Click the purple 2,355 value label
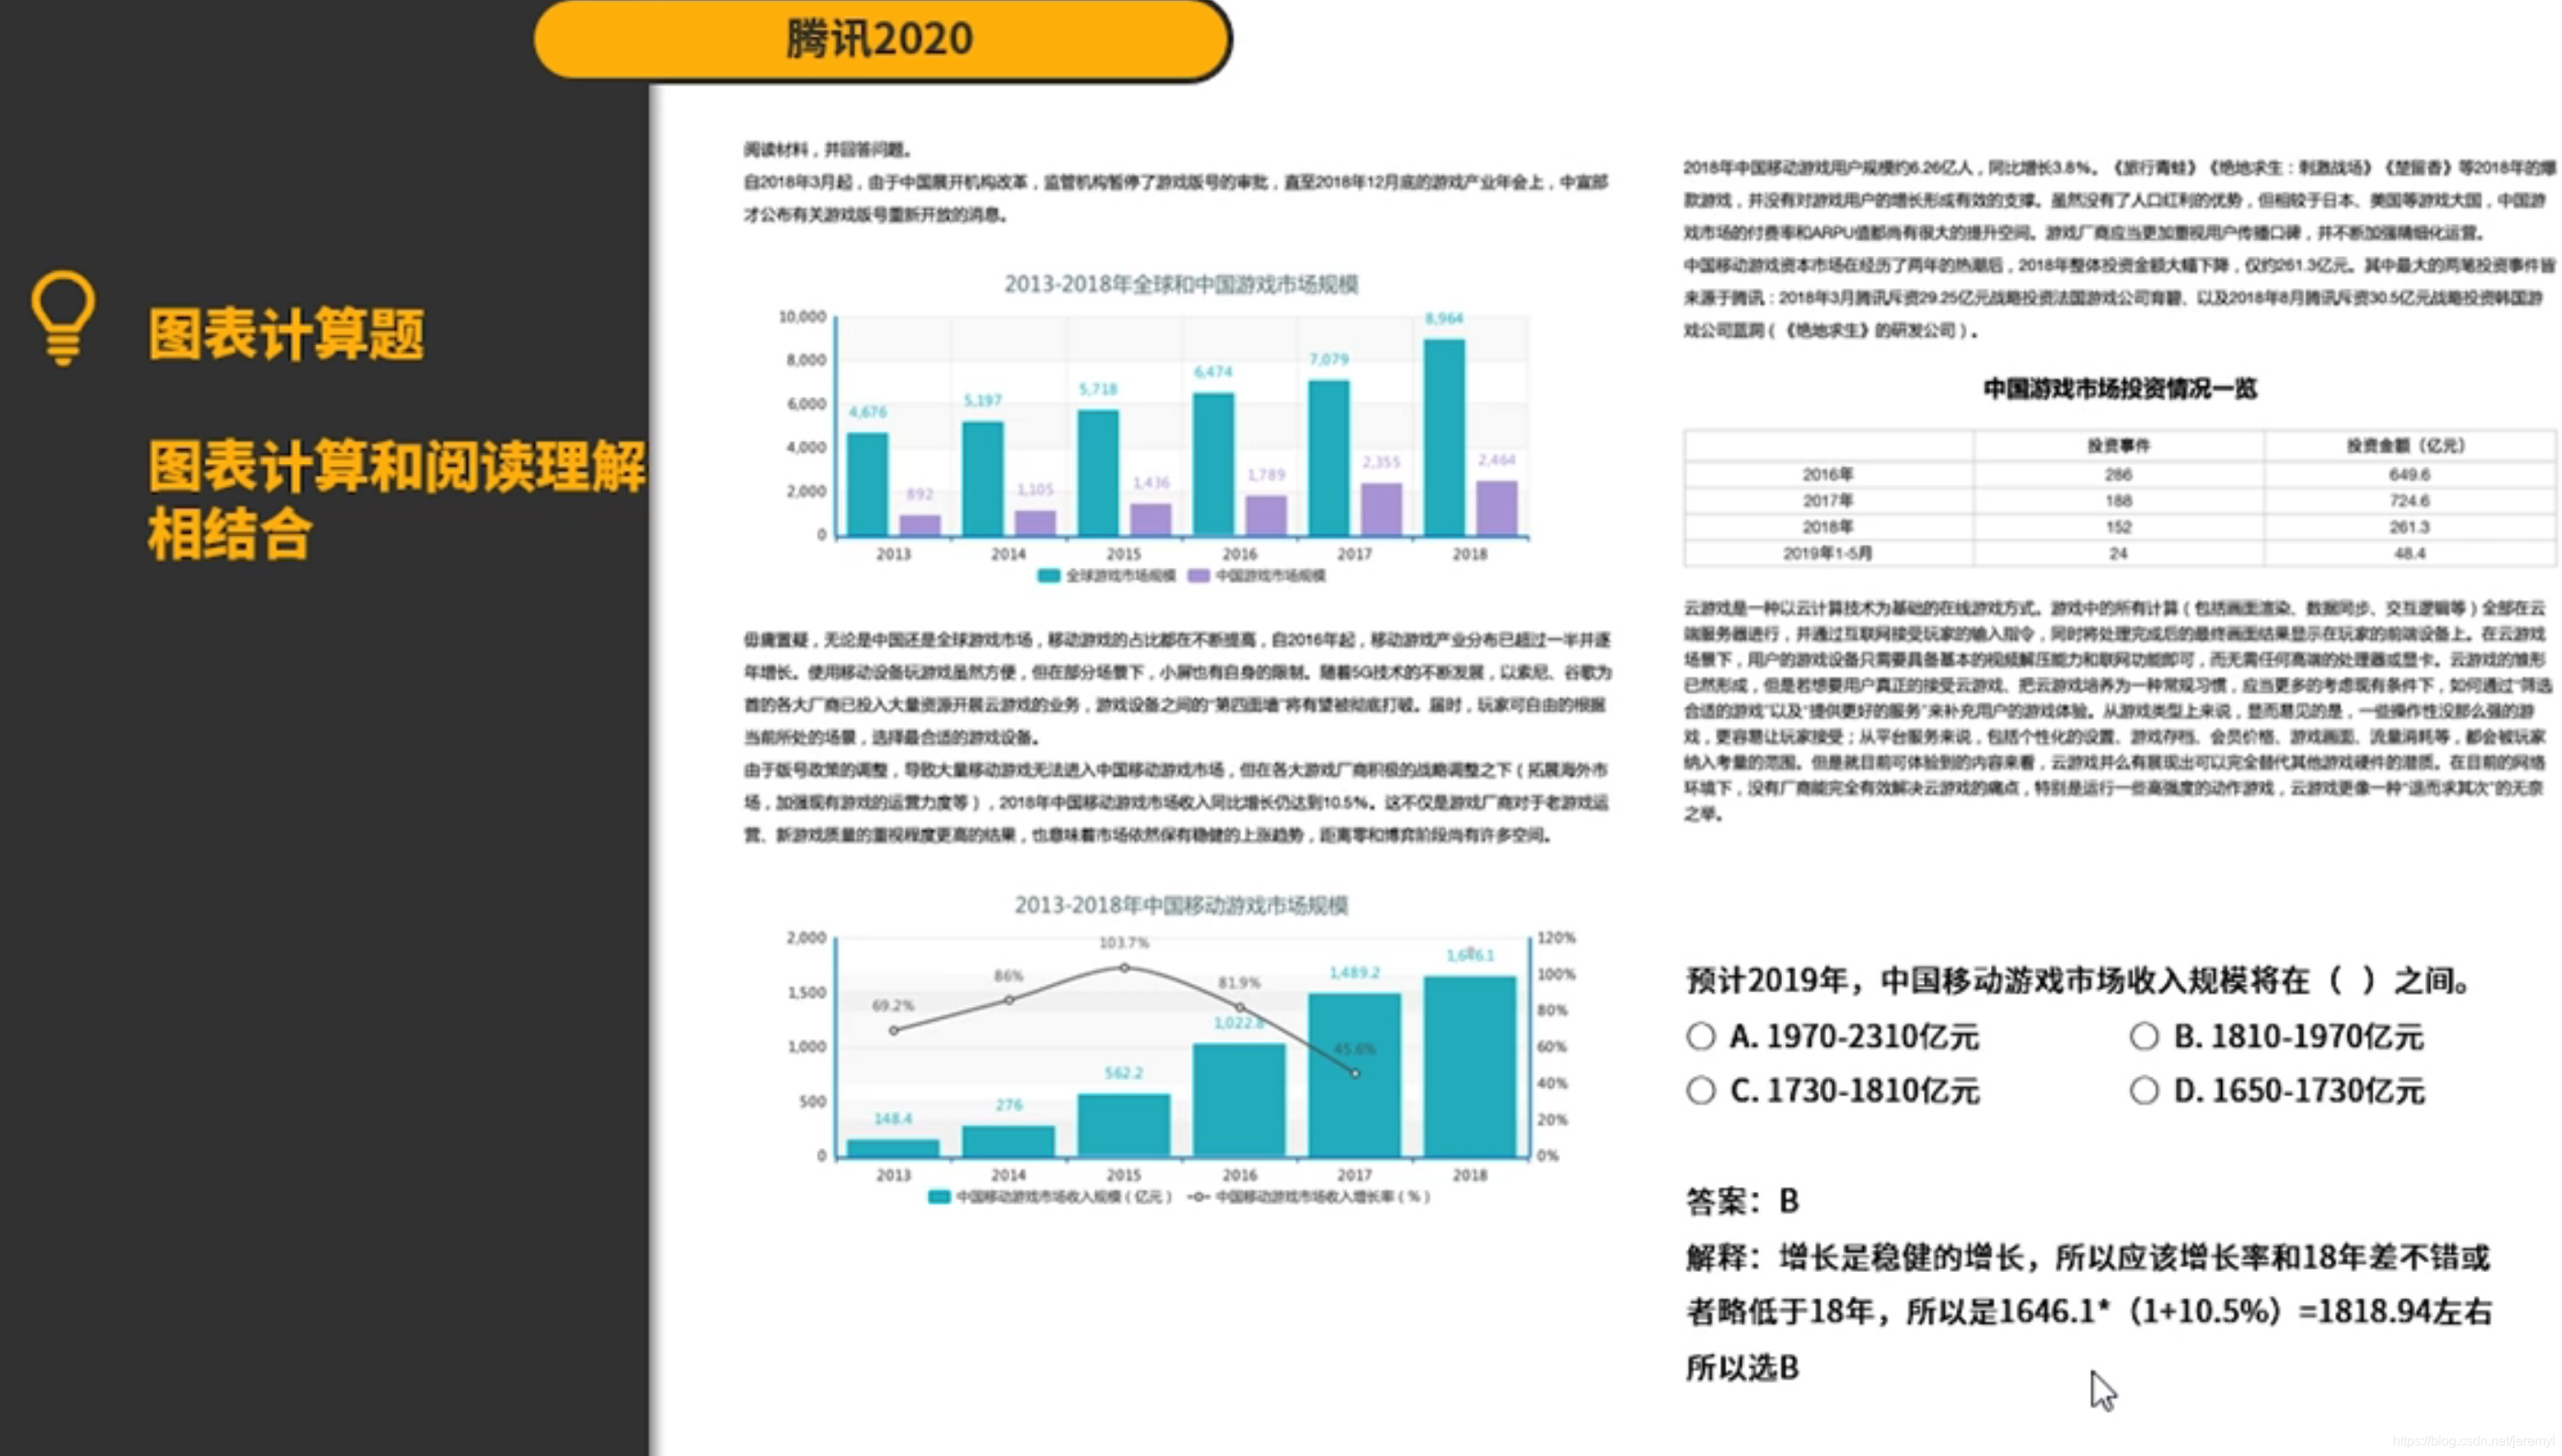Image resolution: width=2562 pixels, height=1456 pixels. click(1381, 462)
